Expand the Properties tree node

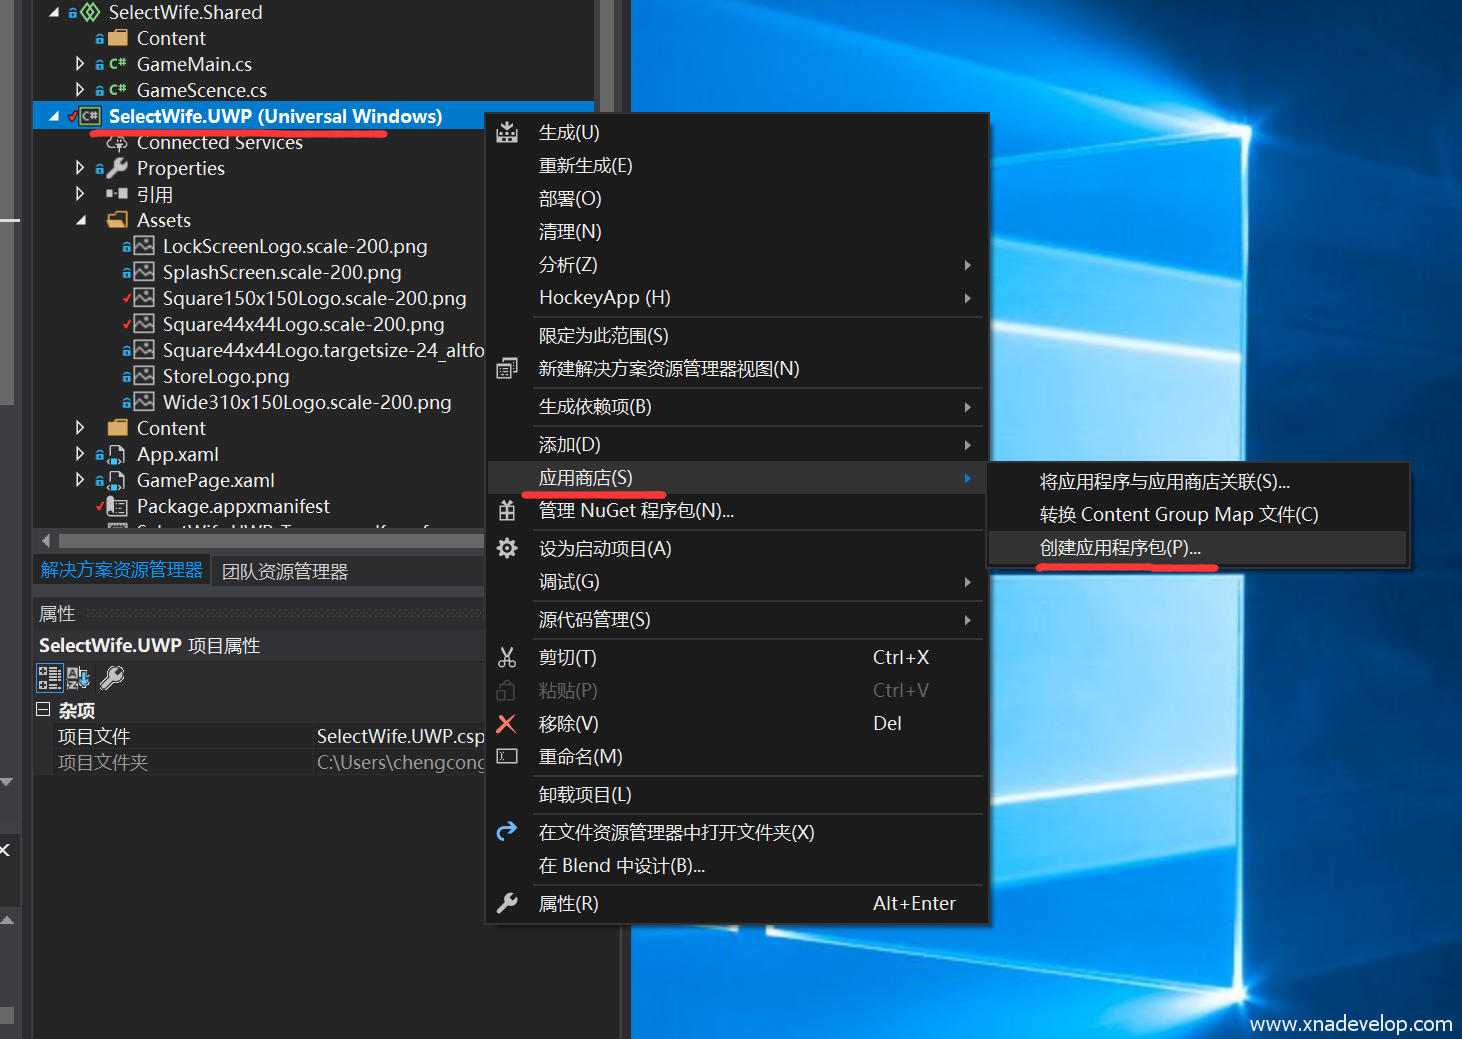pos(80,168)
